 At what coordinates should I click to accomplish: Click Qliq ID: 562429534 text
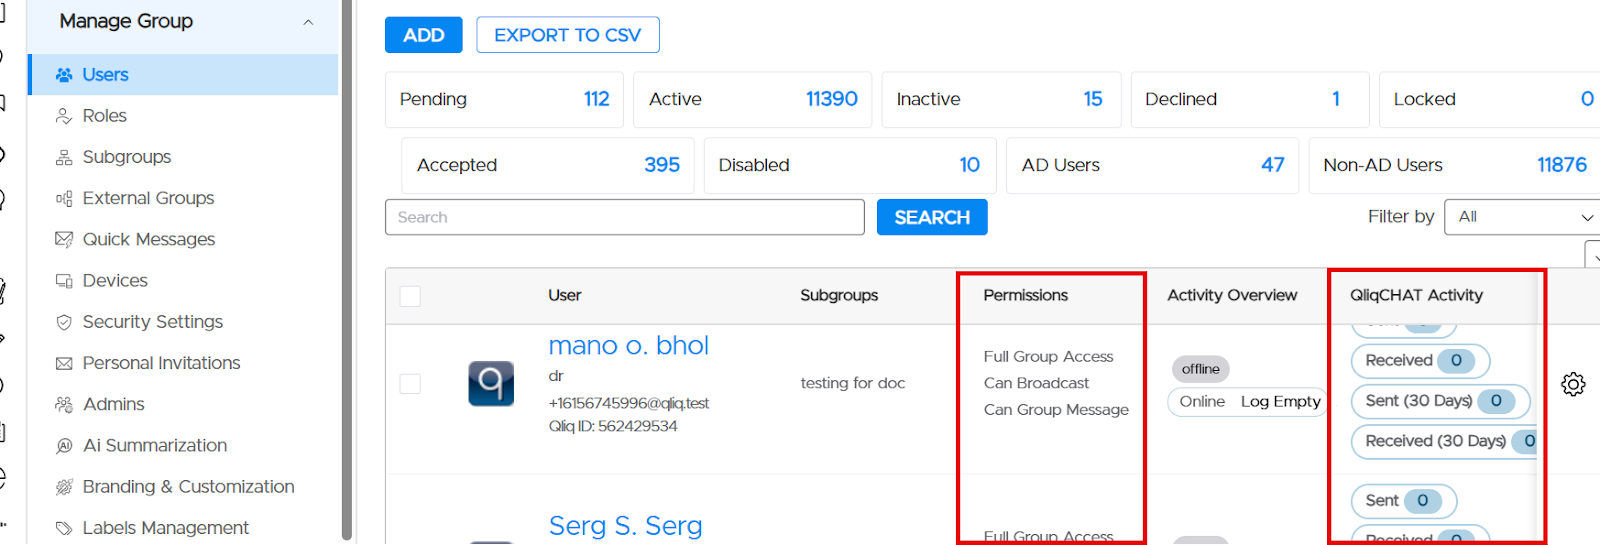tap(613, 426)
